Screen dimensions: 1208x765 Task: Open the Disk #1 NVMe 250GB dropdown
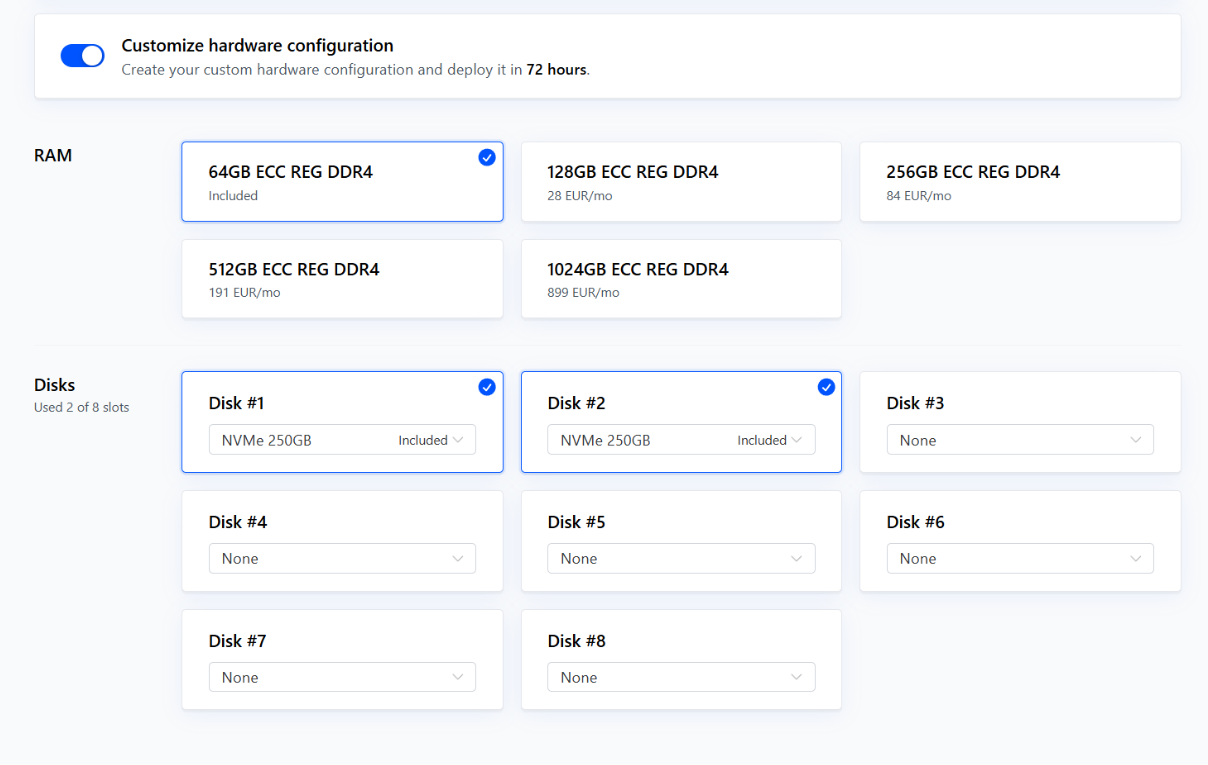(x=342, y=440)
